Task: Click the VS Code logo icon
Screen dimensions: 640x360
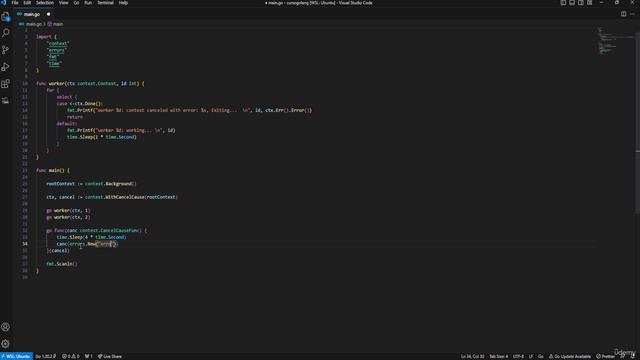Action: pos(4,2)
